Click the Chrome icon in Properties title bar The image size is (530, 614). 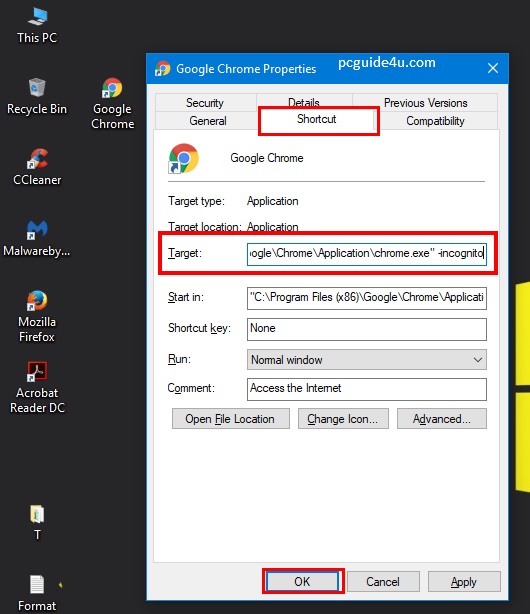(163, 69)
